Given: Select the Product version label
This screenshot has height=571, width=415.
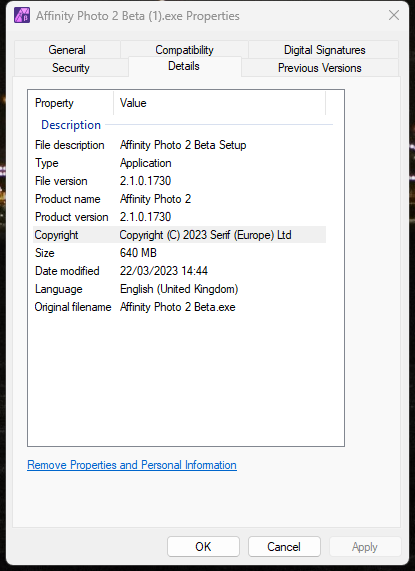Looking at the screenshot, I should tap(72, 217).
